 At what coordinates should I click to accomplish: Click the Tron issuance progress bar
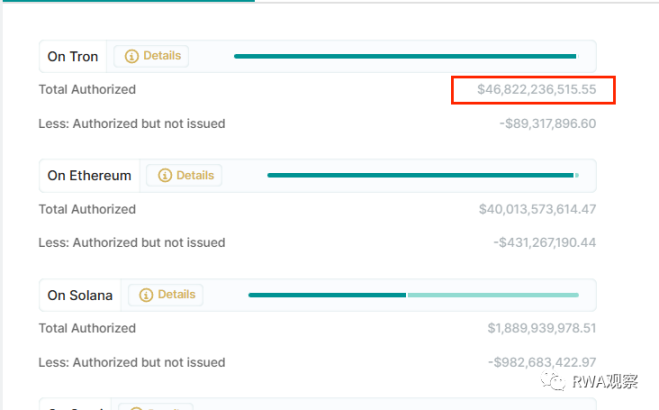click(405, 56)
